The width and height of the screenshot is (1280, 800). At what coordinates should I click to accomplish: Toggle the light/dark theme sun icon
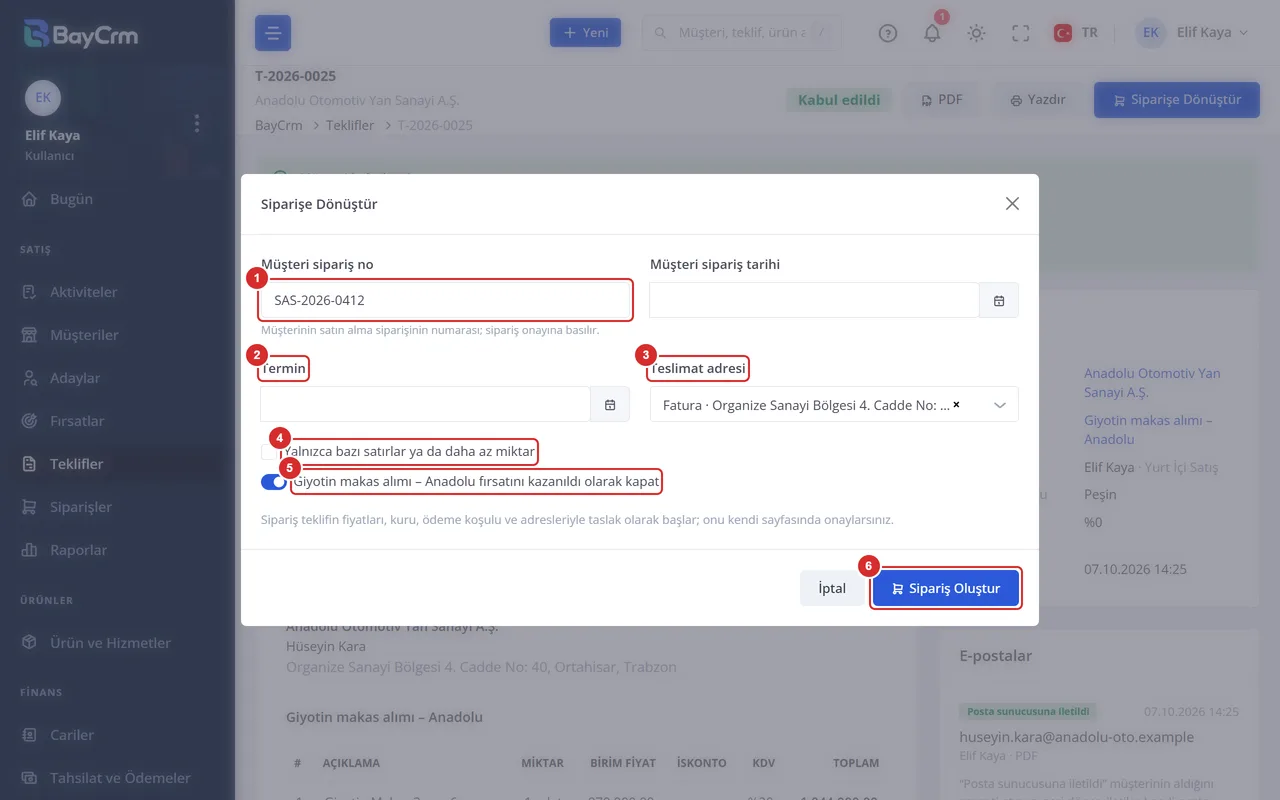[976, 33]
